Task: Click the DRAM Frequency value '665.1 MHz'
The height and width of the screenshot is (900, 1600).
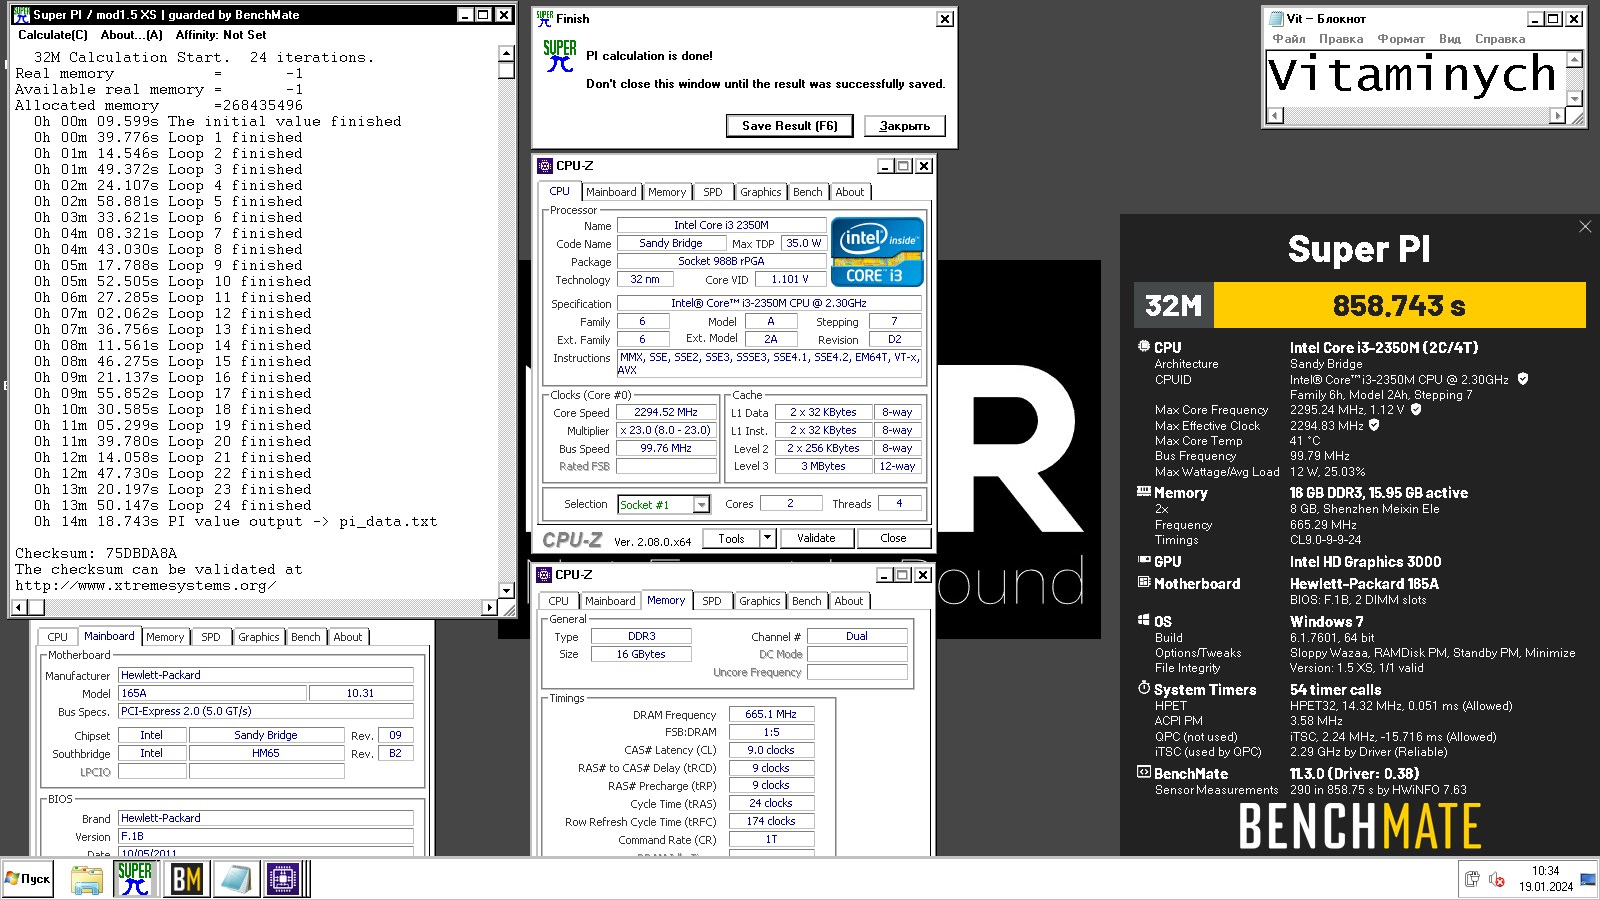Action: coord(771,714)
